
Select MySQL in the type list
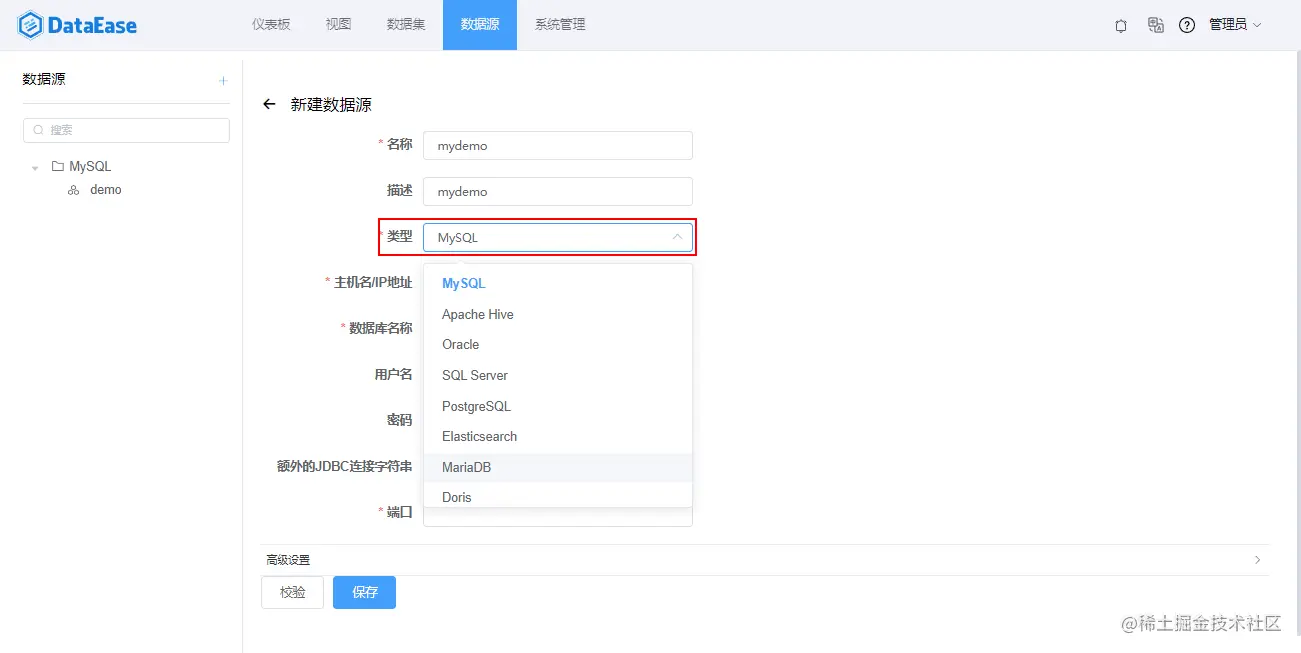click(558, 284)
